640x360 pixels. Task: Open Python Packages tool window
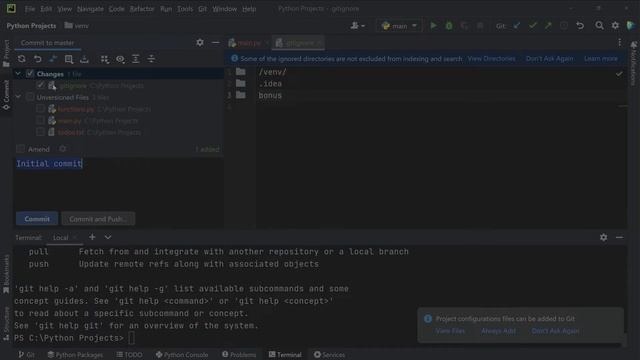(x=75, y=355)
